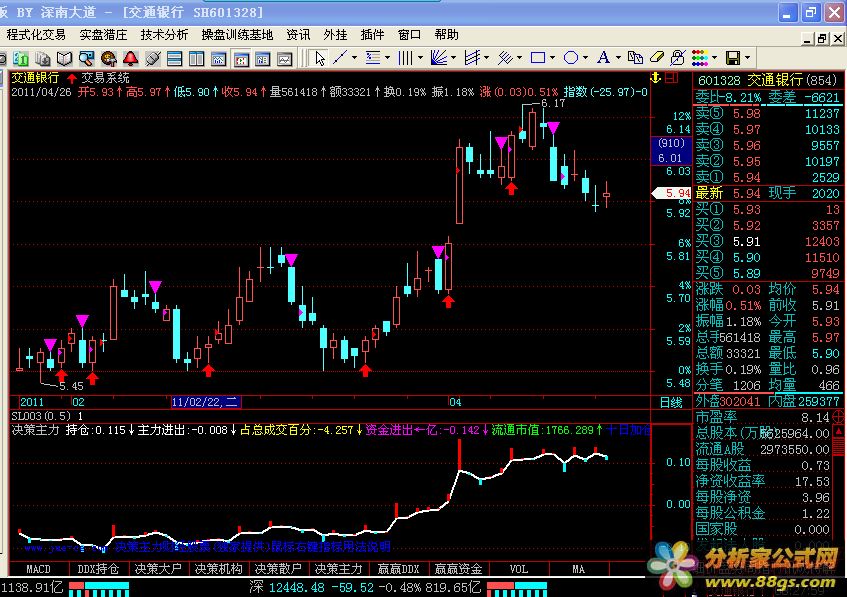Viewport: 847px width, 597px height.
Task: Switch to the DDX持仓 indicator tab
Action: [98, 569]
